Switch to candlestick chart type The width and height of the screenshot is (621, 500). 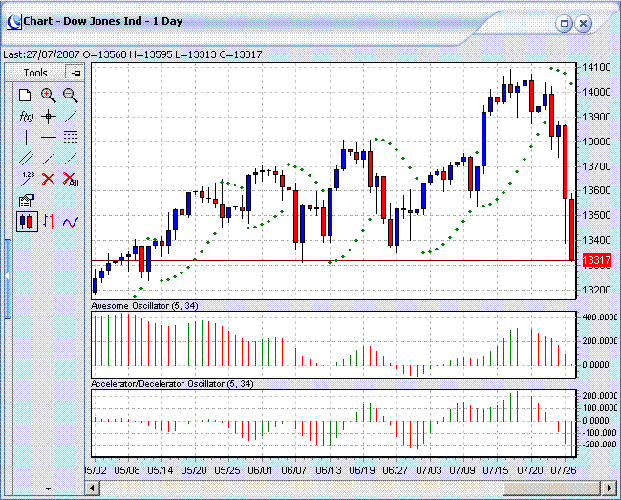[27, 221]
